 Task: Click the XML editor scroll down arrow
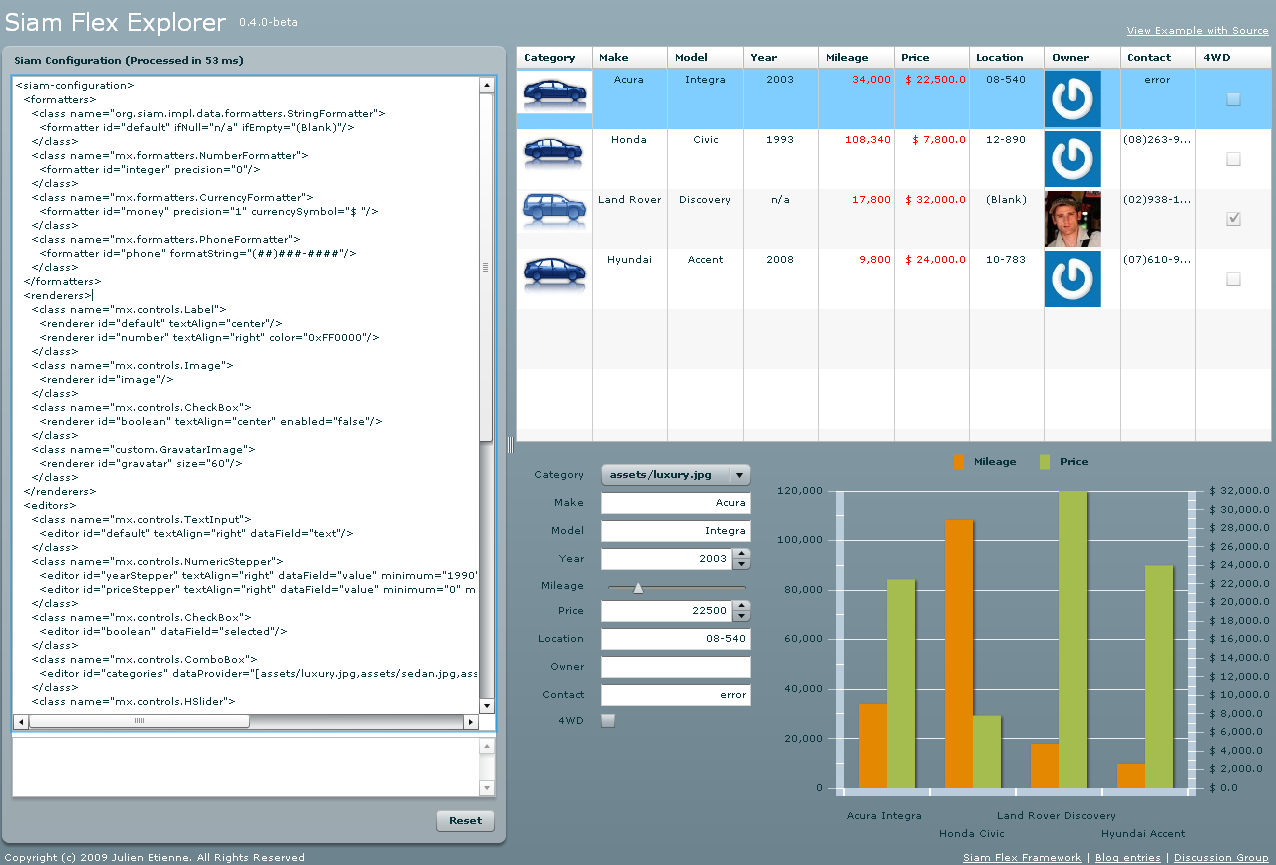[x=487, y=706]
